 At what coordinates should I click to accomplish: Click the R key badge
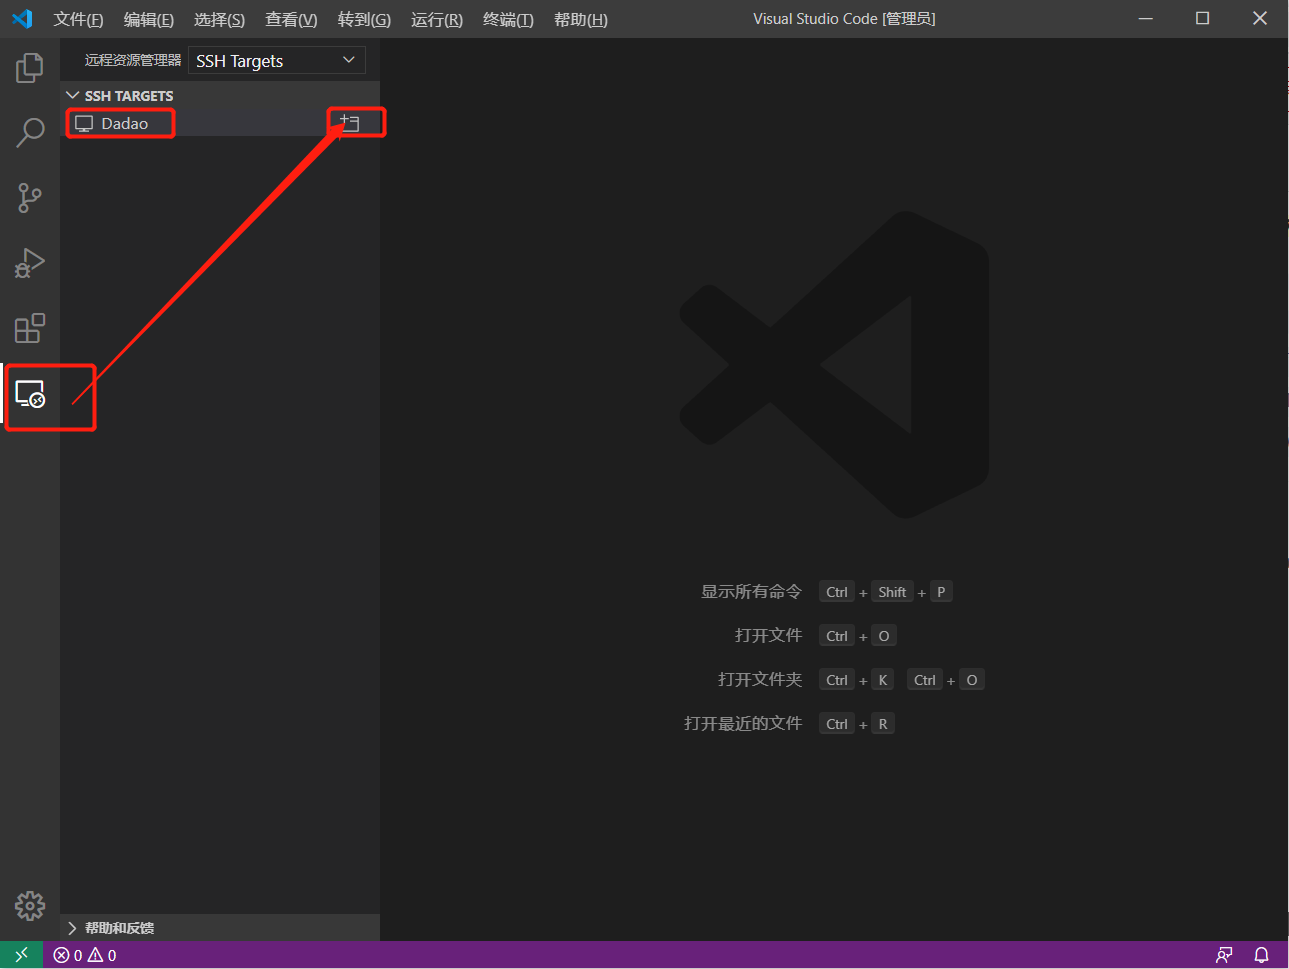click(x=883, y=724)
